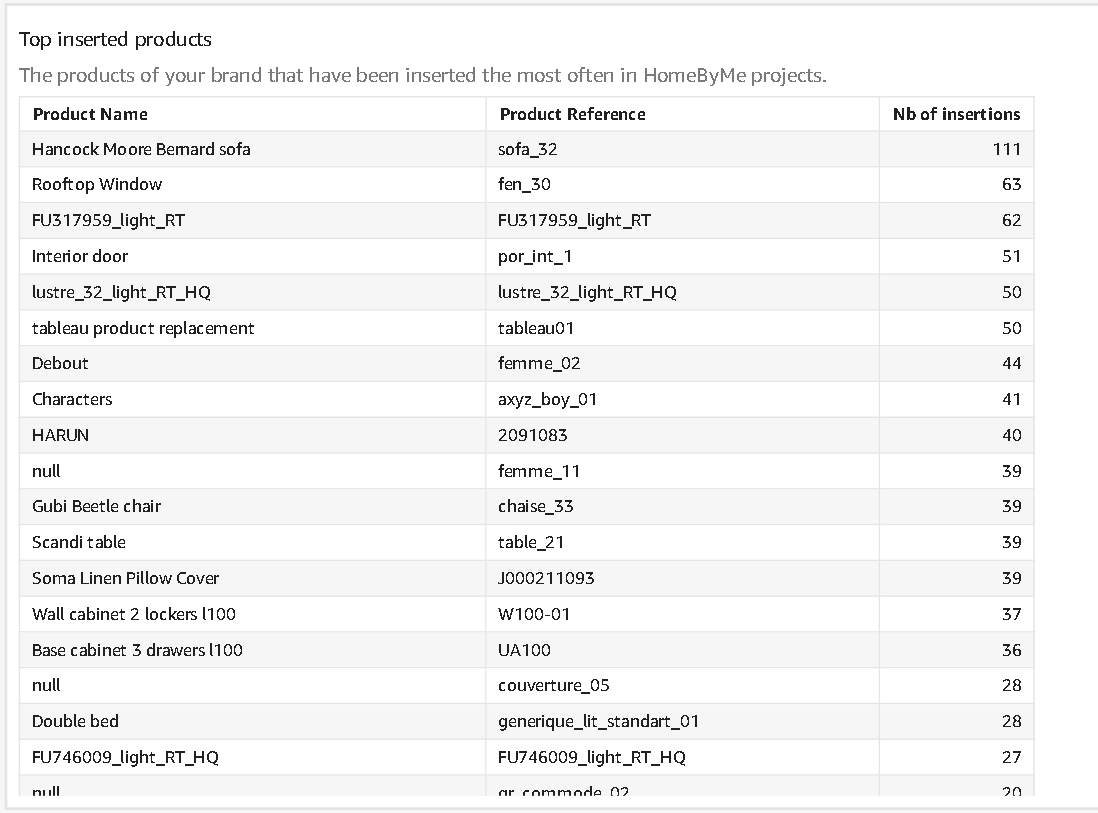This screenshot has width=1098, height=813.
Task: Click the Scandi table product cell
Action: coord(79,542)
